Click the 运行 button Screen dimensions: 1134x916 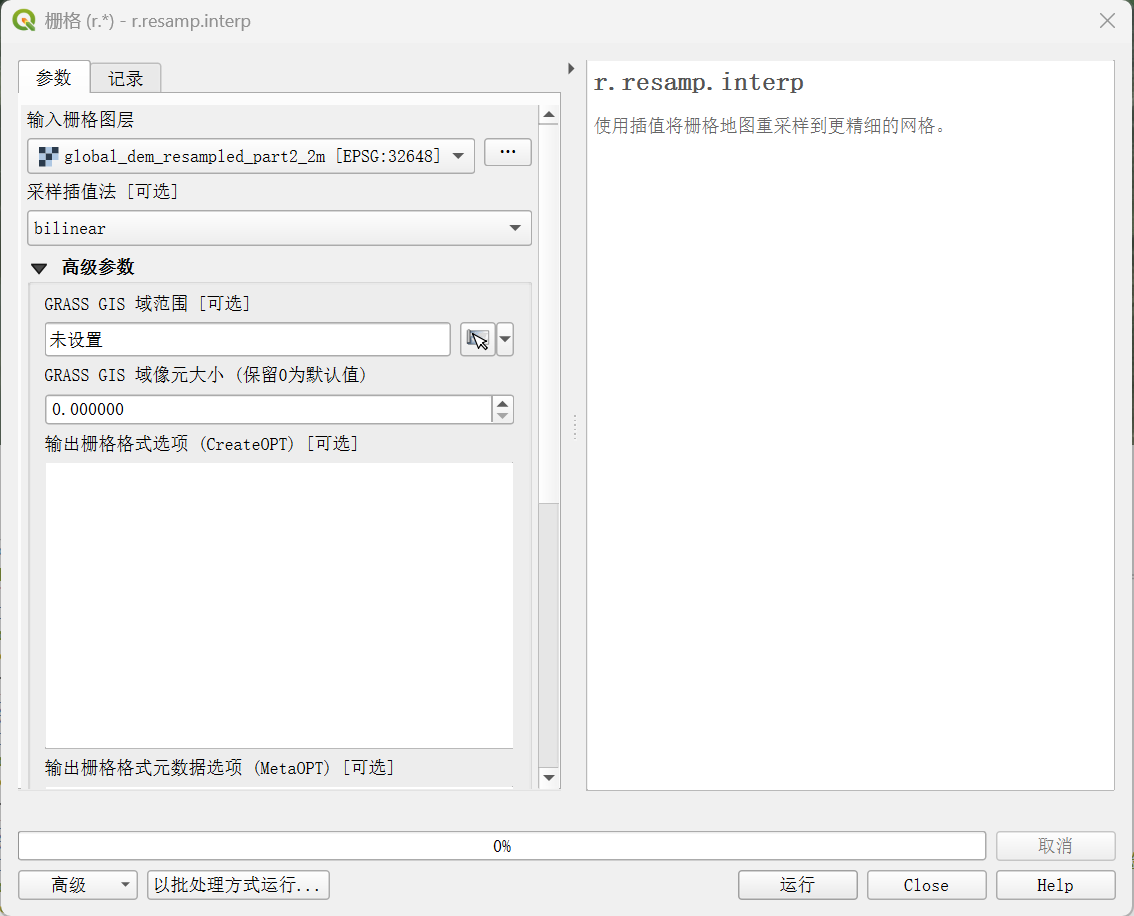point(797,885)
